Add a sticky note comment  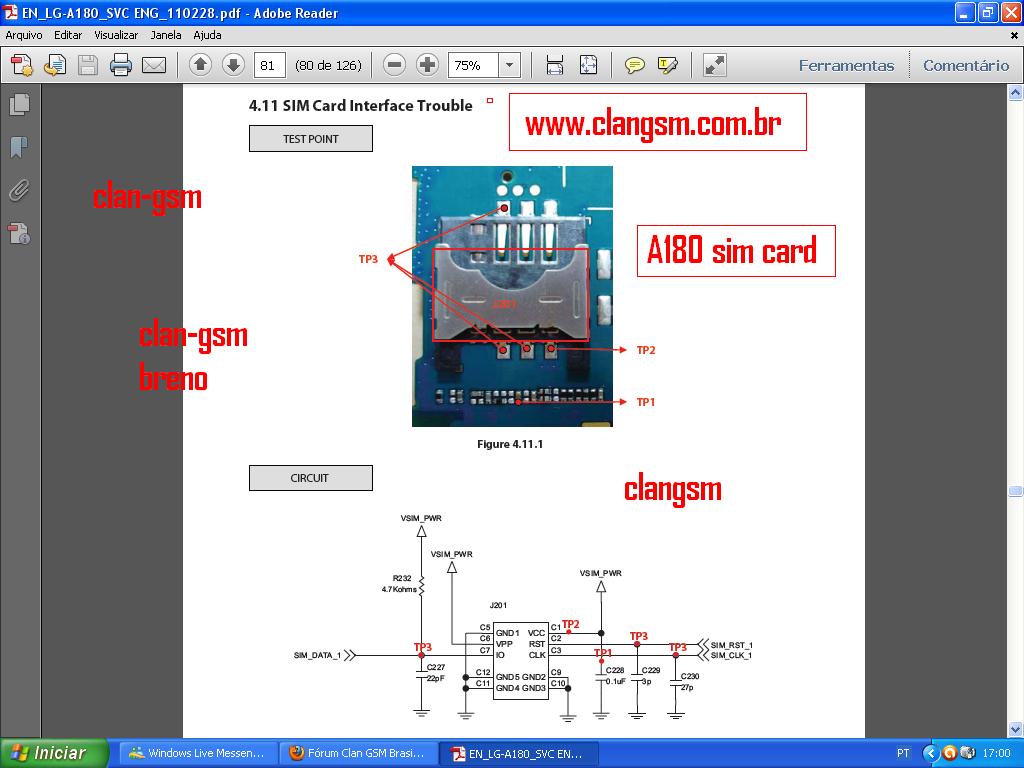click(634, 66)
